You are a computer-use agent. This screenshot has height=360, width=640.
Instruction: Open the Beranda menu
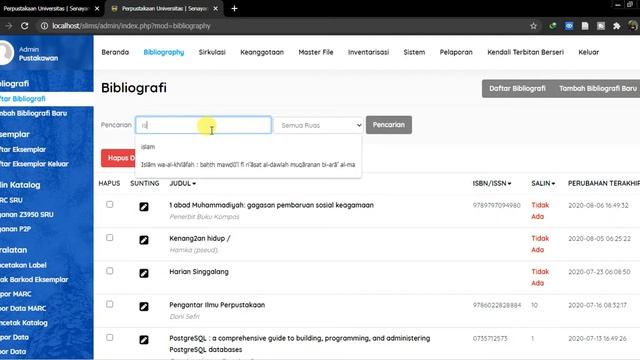pyautogui.click(x=115, y=52)
